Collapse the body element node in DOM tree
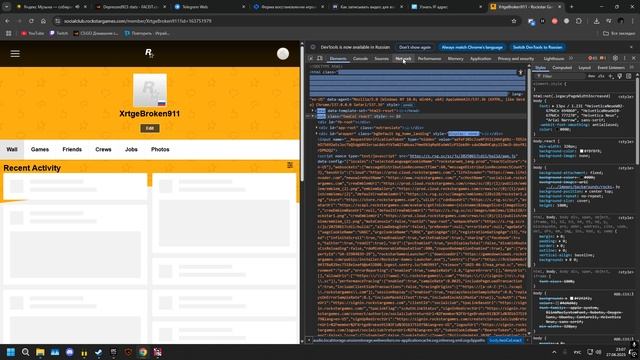The height and width of the screenshot is (360, 640). [x=313, y=116]
